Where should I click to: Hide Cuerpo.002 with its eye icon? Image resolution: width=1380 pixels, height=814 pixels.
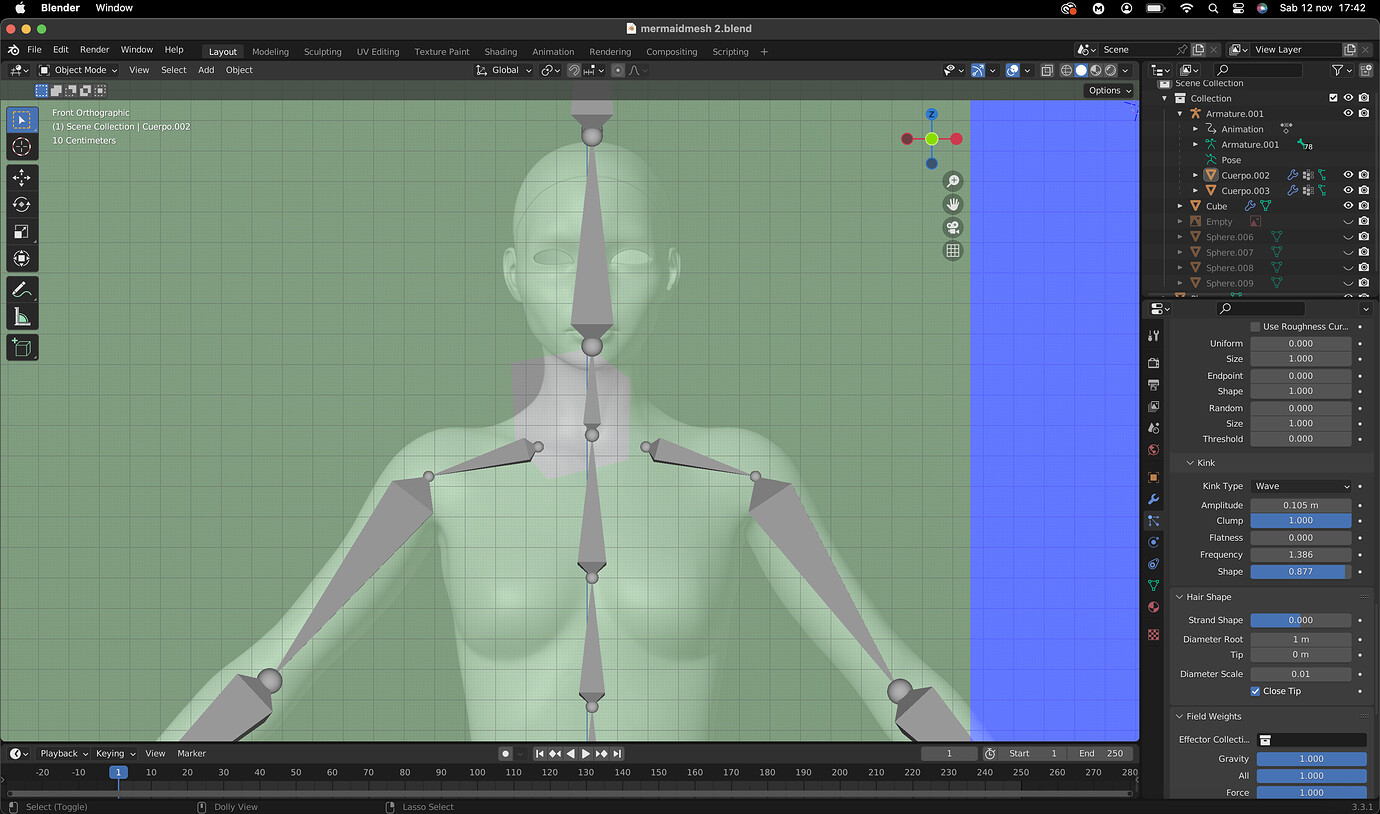pos(1348,175)
